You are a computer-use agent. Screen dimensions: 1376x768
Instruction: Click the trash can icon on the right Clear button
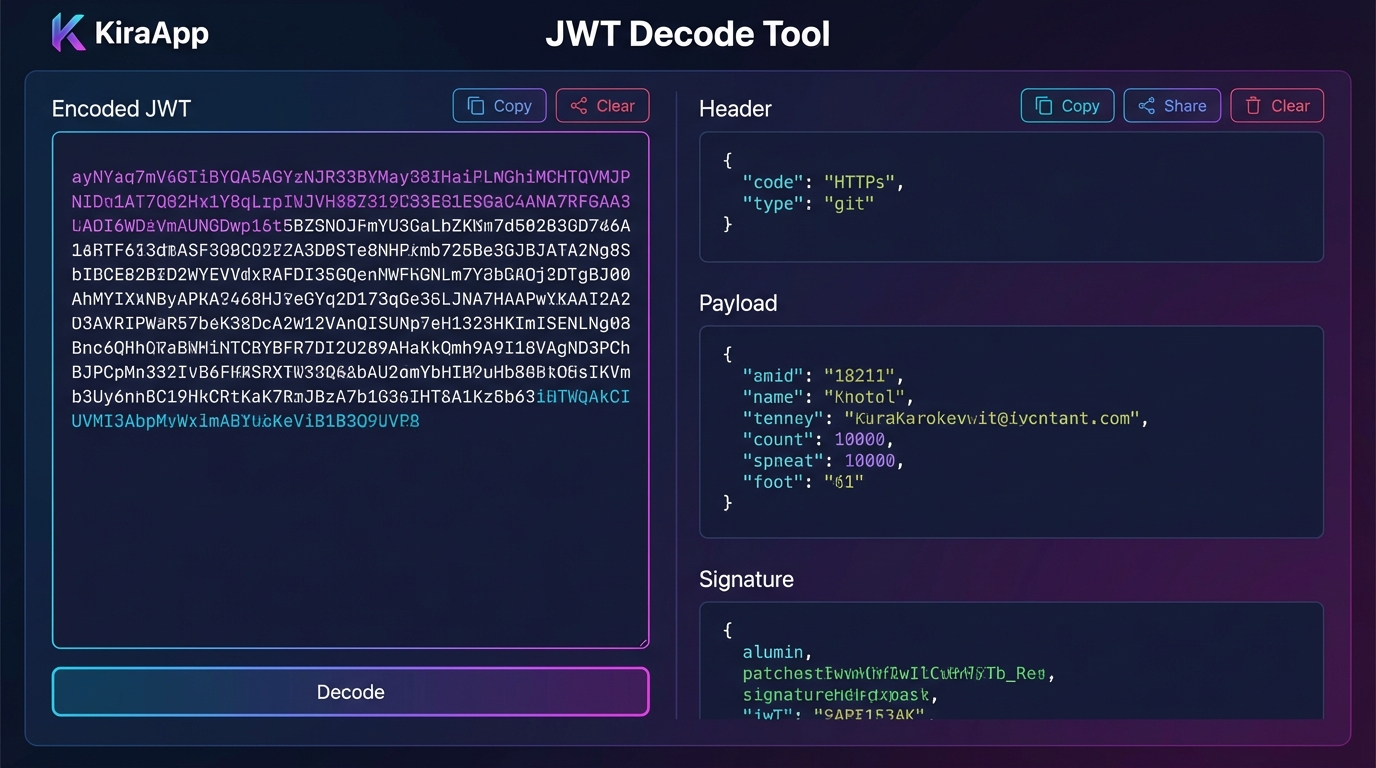[x=1254, y=105]
